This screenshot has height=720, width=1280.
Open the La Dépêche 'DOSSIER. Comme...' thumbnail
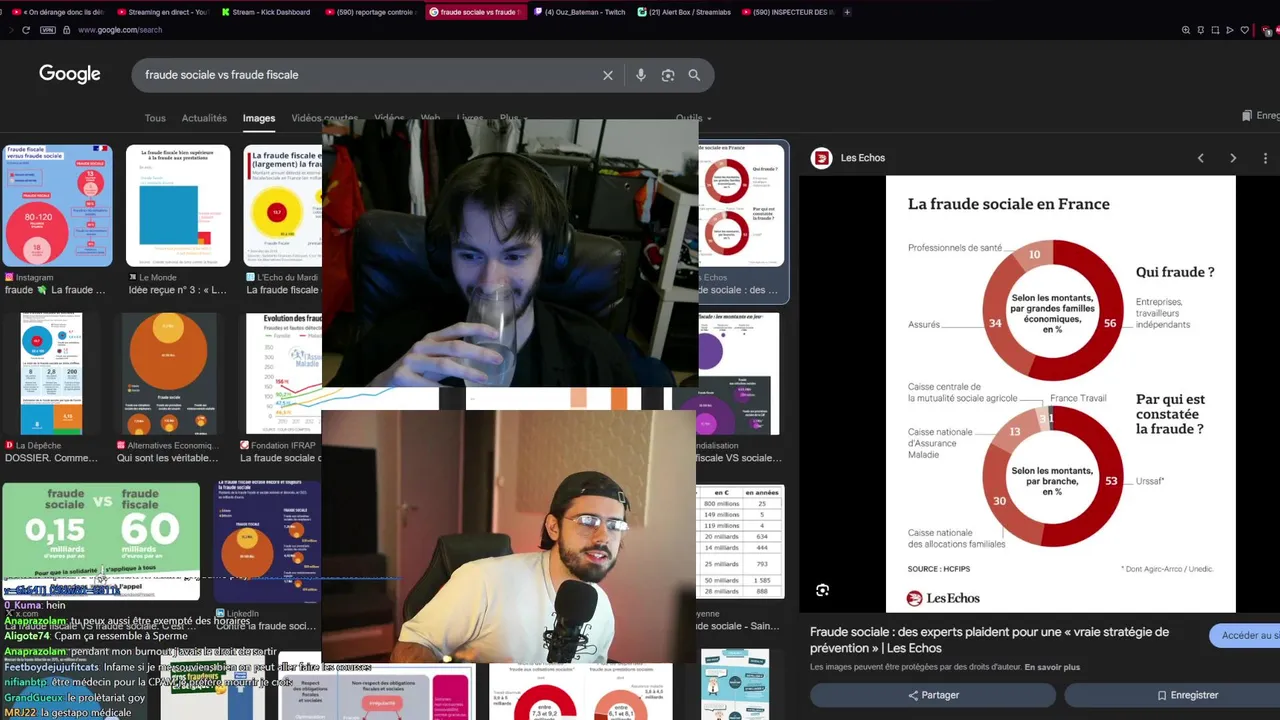tap(52, 373)
